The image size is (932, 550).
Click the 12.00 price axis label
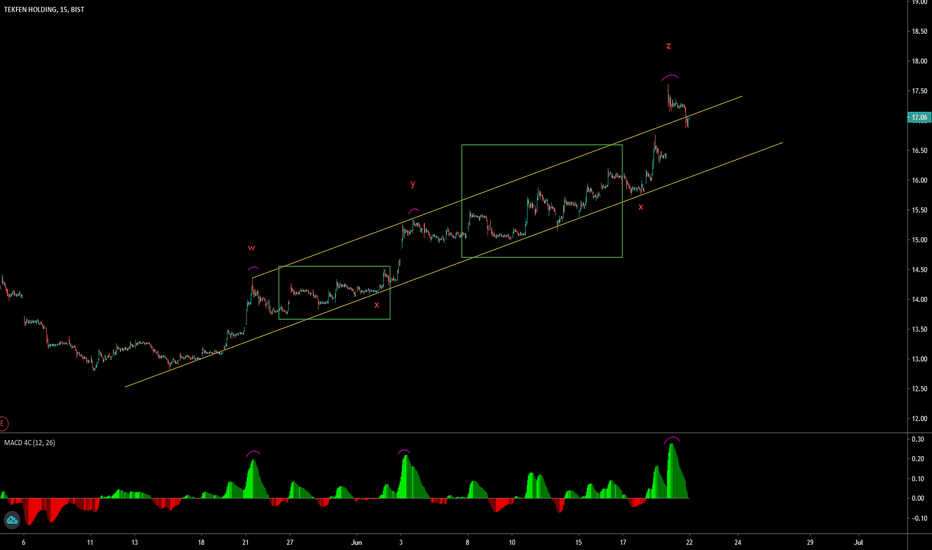pos(919,419)
